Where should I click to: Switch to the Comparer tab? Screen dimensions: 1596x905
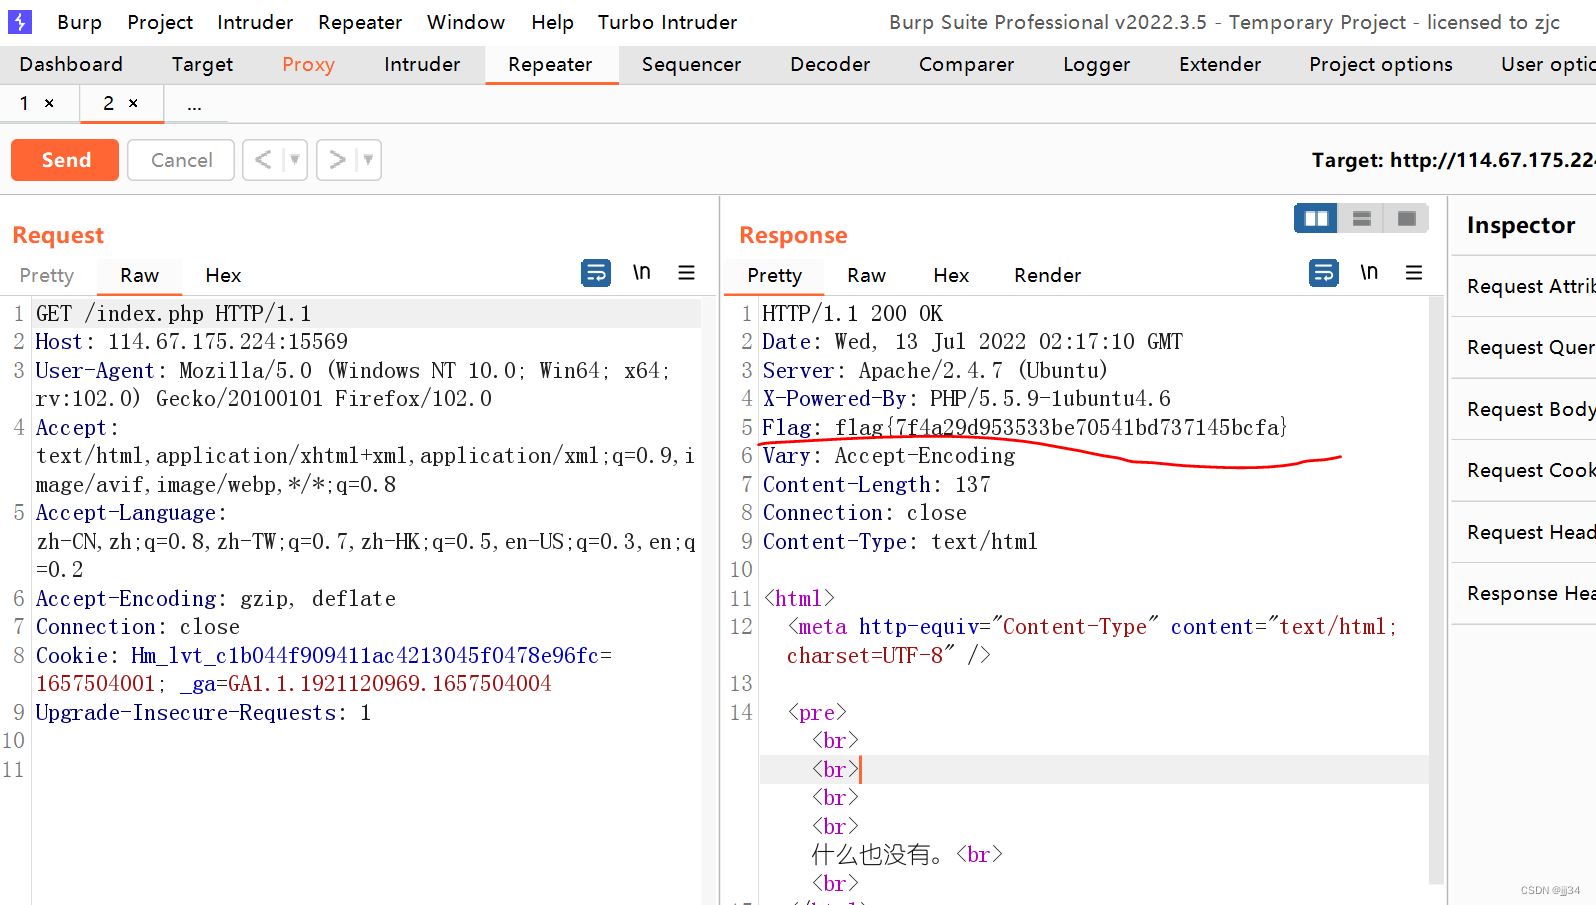point(966,64)
